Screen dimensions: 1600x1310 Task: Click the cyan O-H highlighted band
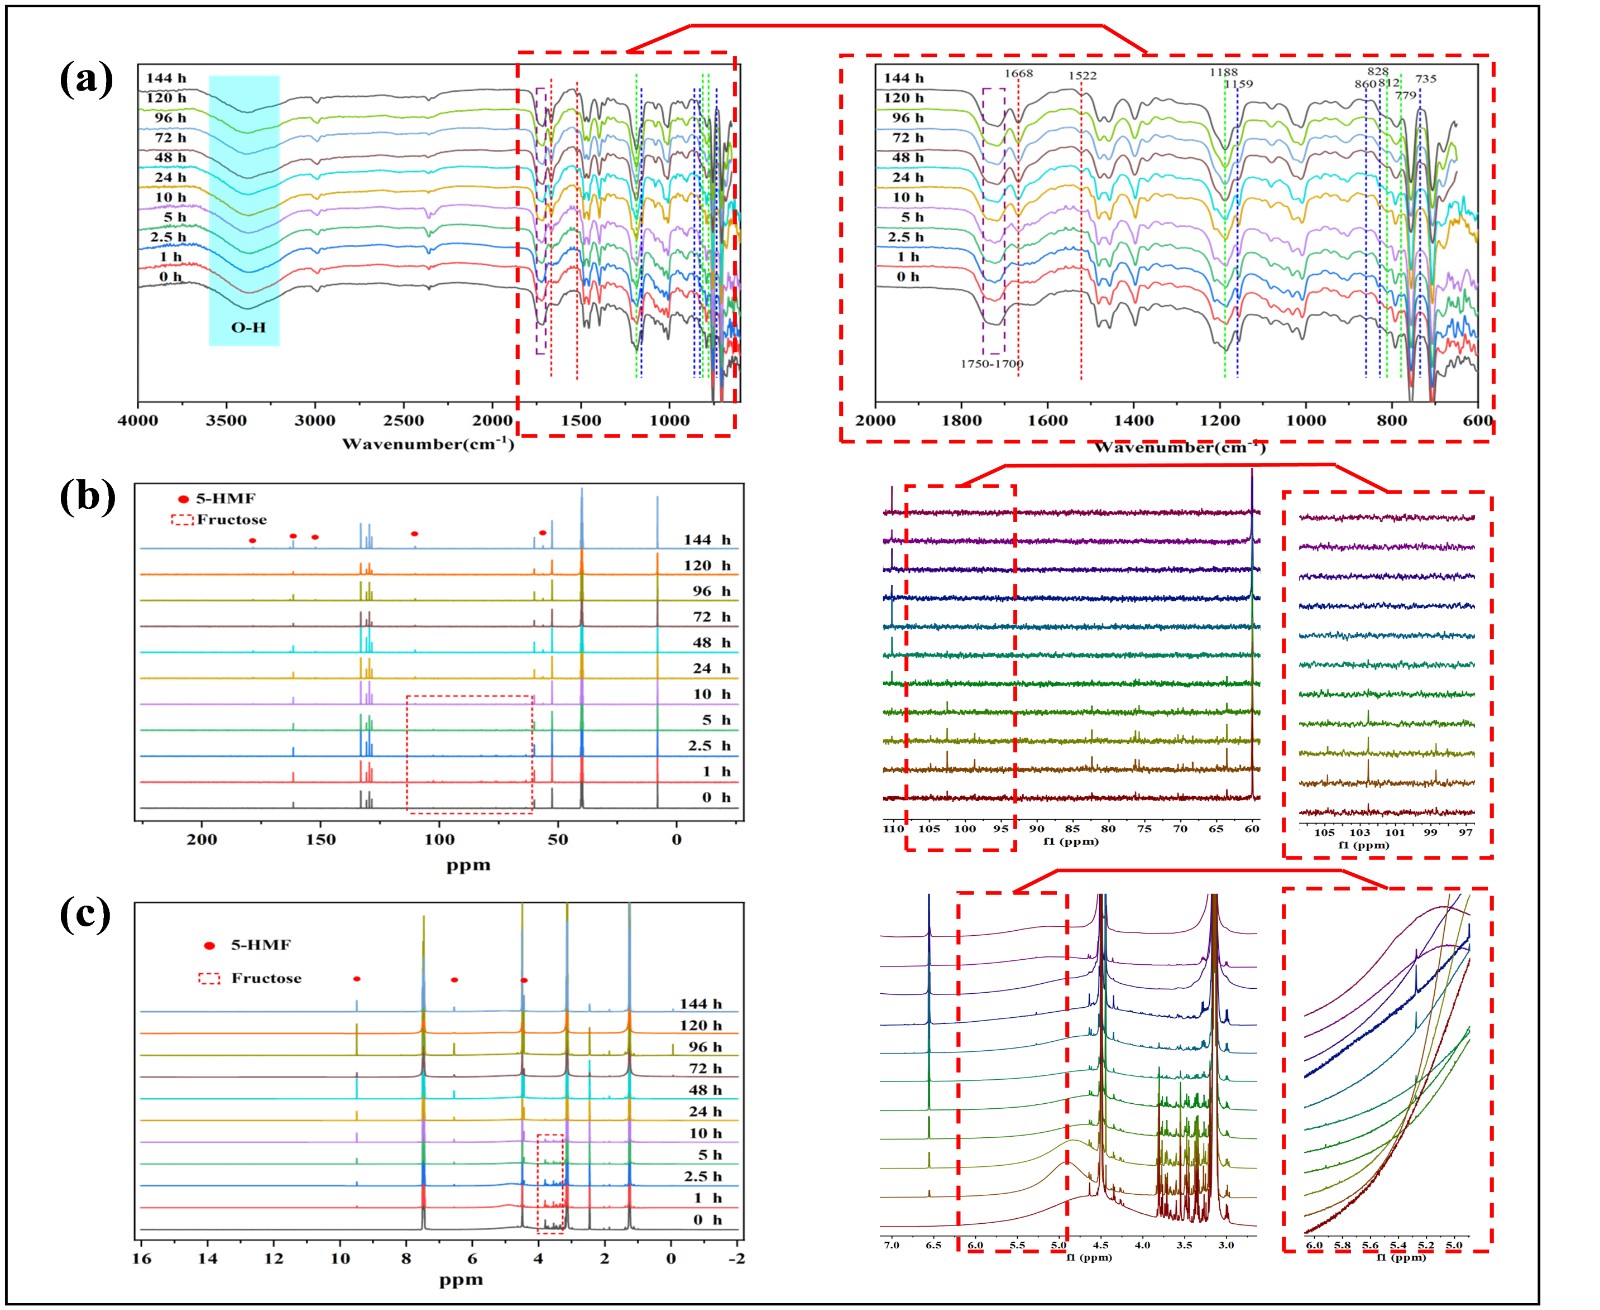pos(244,210)
